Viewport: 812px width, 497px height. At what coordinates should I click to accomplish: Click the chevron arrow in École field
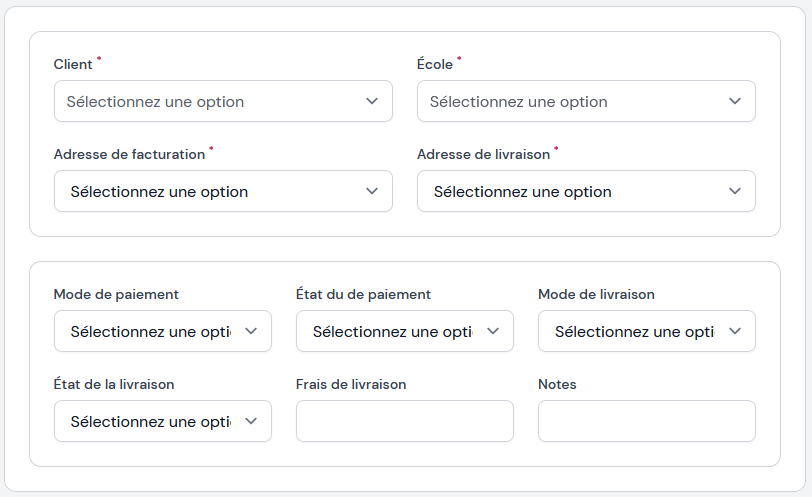click(x=735, y=102)
